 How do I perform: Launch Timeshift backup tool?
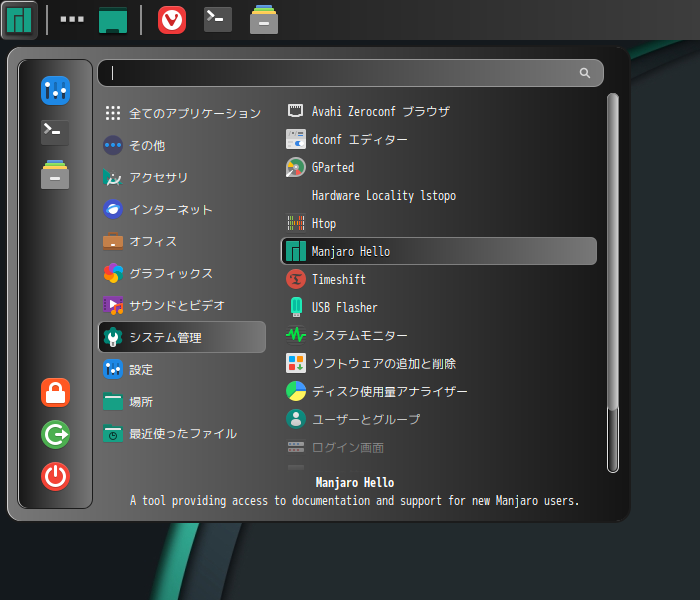point(439,279)
